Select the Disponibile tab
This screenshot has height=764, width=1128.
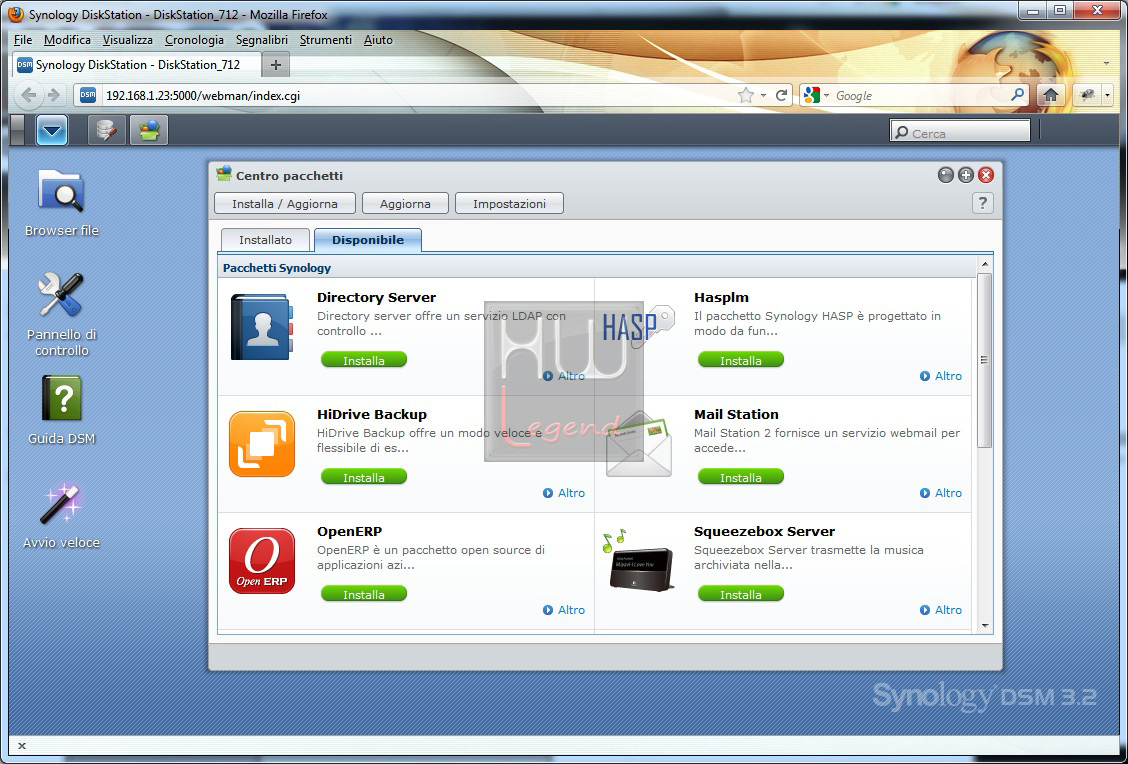click(x=368, y=240)
